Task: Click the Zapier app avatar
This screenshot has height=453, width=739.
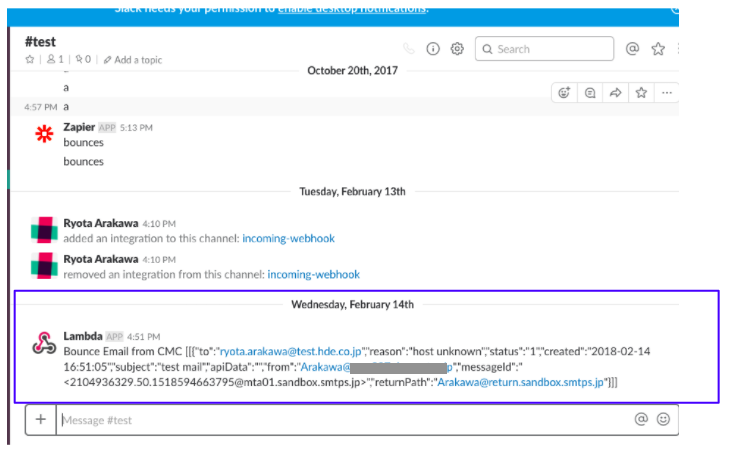Action: click(x=44, y=134)
